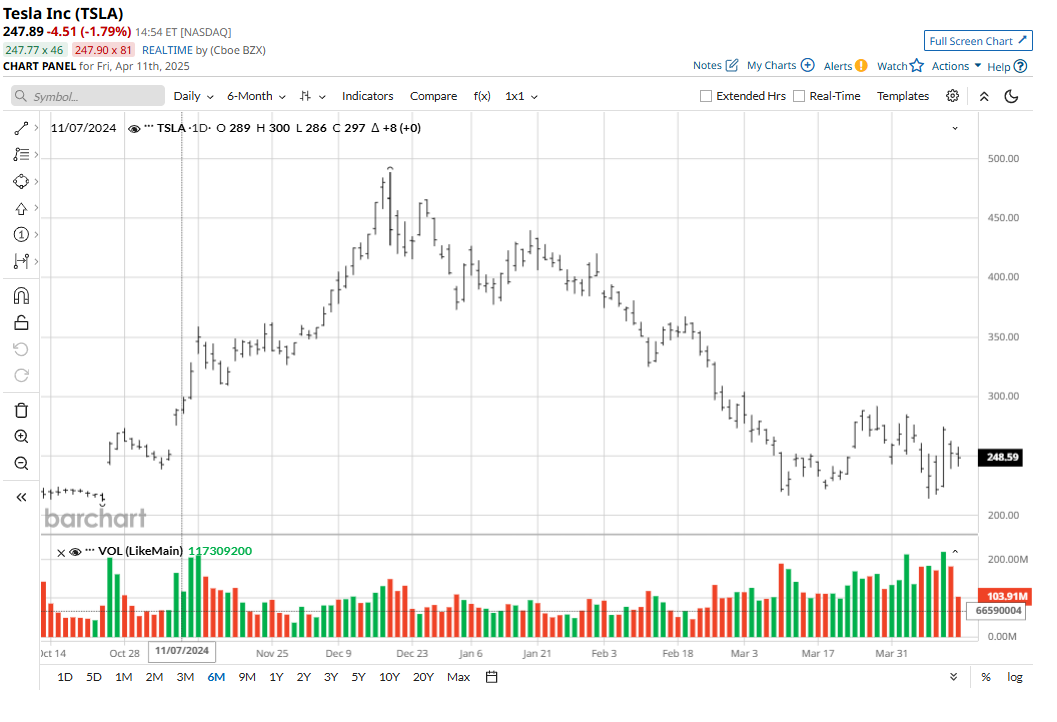
Task: Open chart settings gear icon
Action: coord(952,96)
